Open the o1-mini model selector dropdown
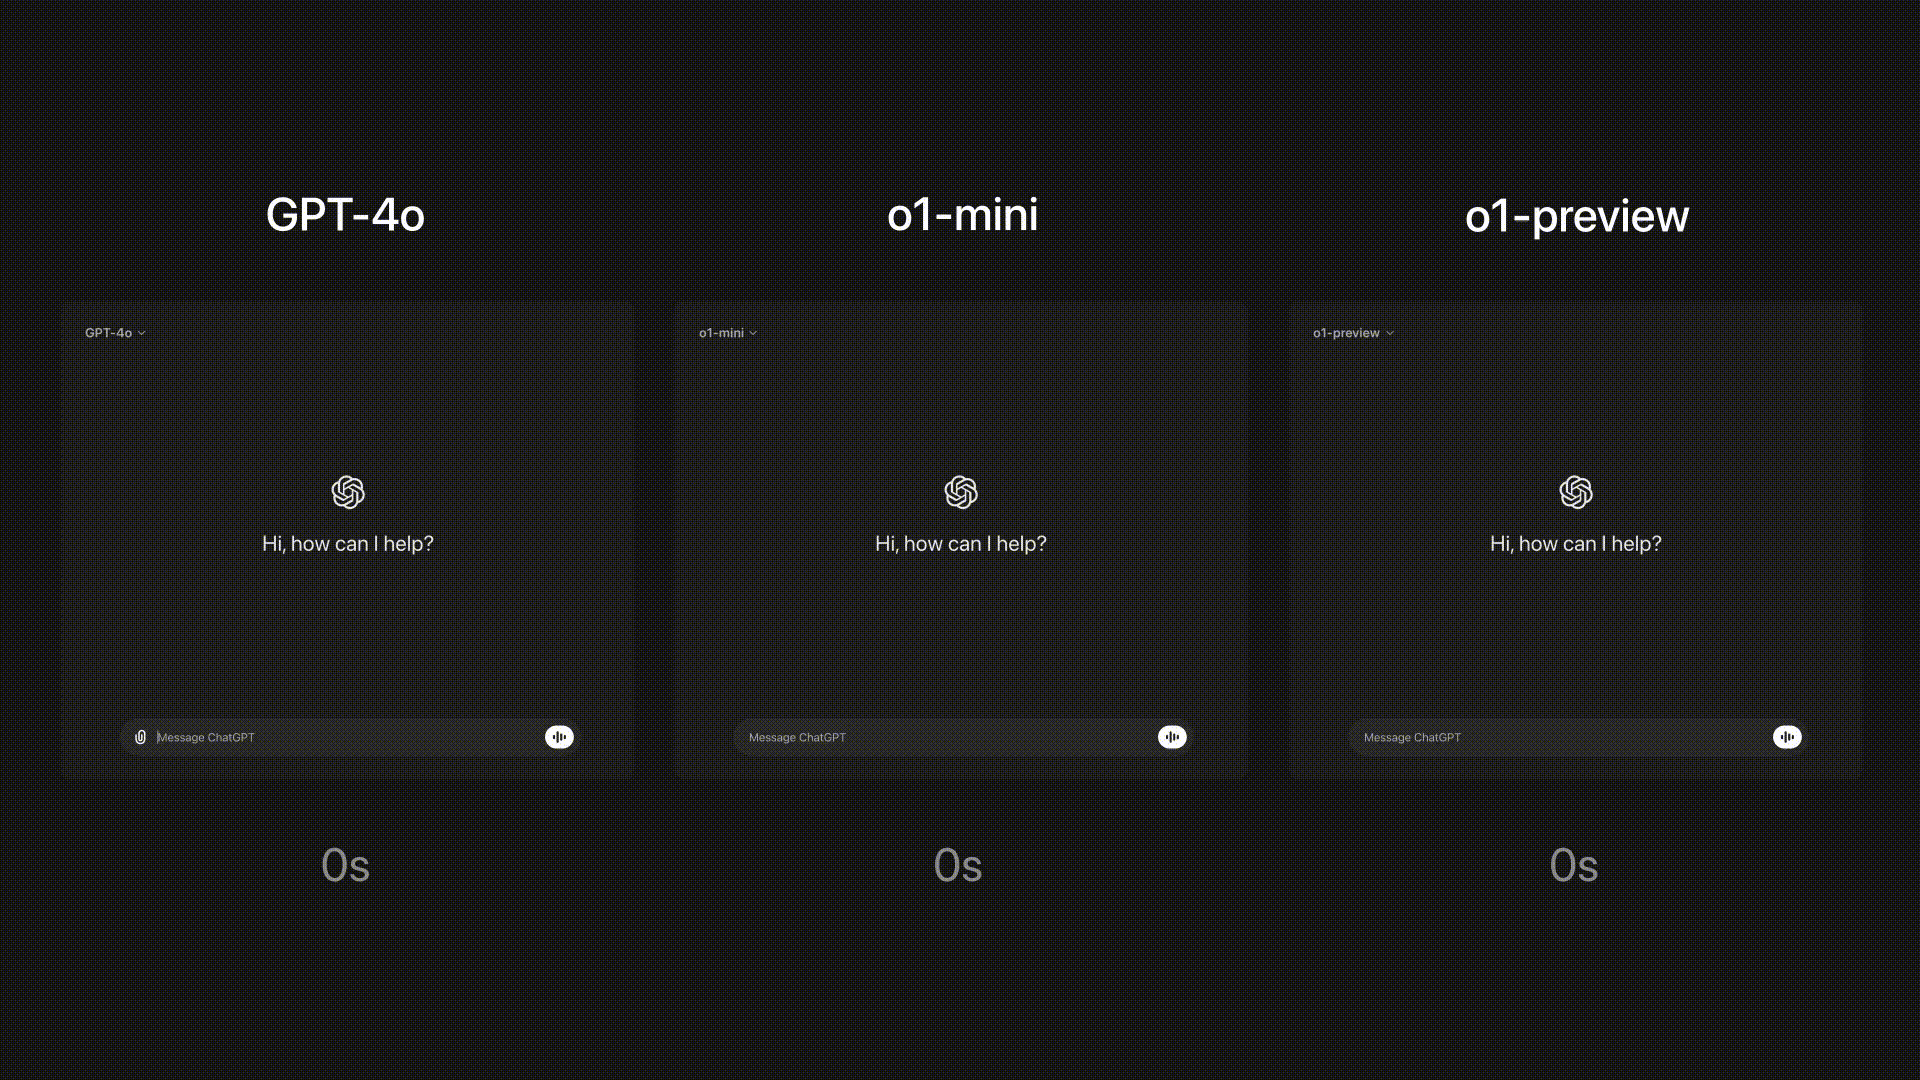 coord(728,333)
